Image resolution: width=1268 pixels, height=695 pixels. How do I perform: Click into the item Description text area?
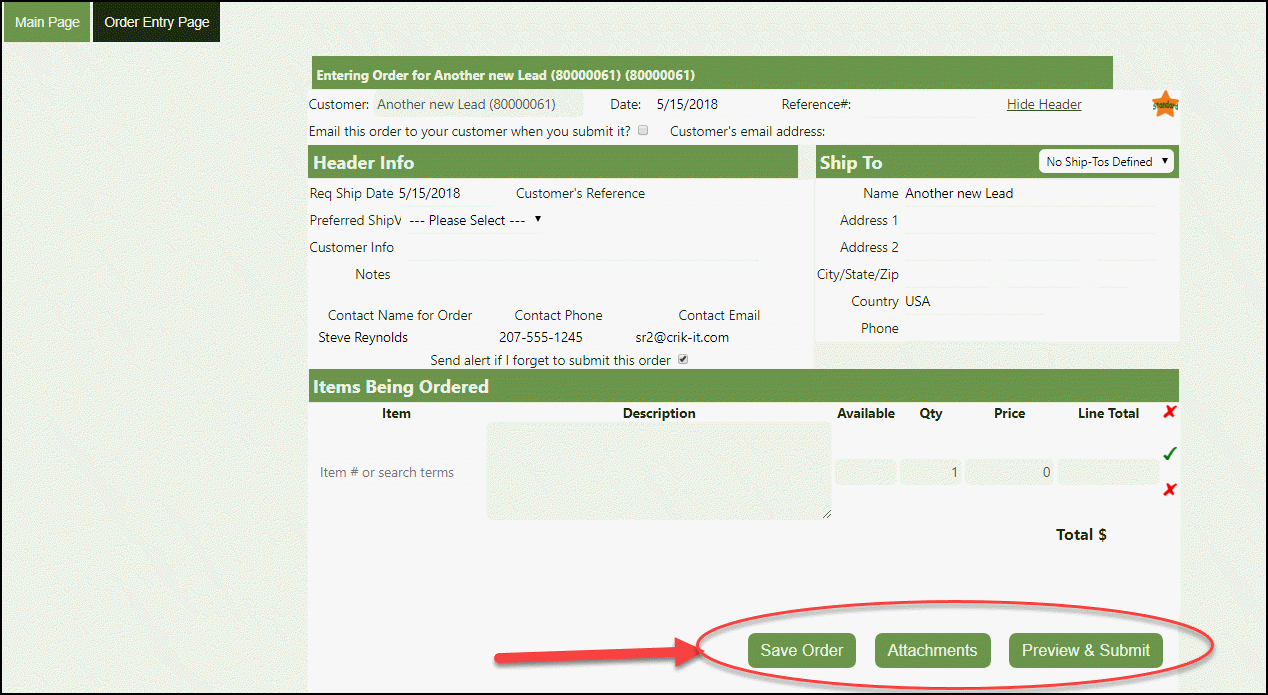click(x=658, y=470)
